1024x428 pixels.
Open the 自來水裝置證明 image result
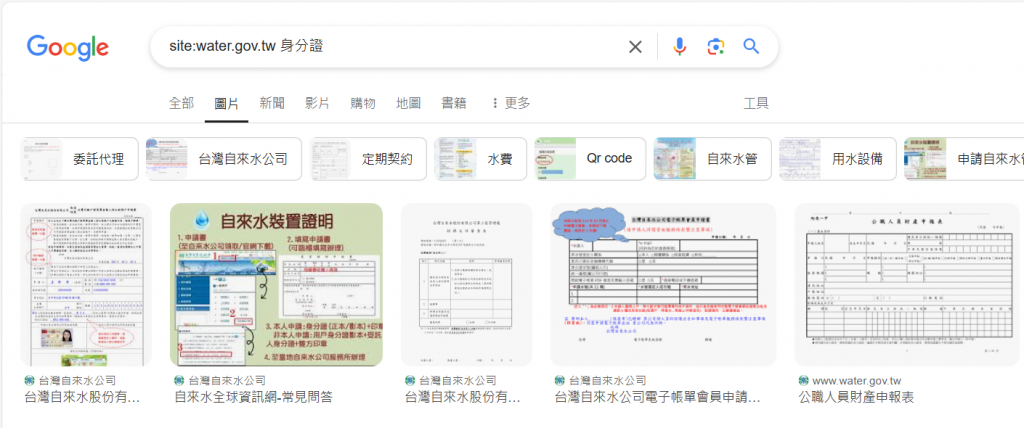coord(276,284)
